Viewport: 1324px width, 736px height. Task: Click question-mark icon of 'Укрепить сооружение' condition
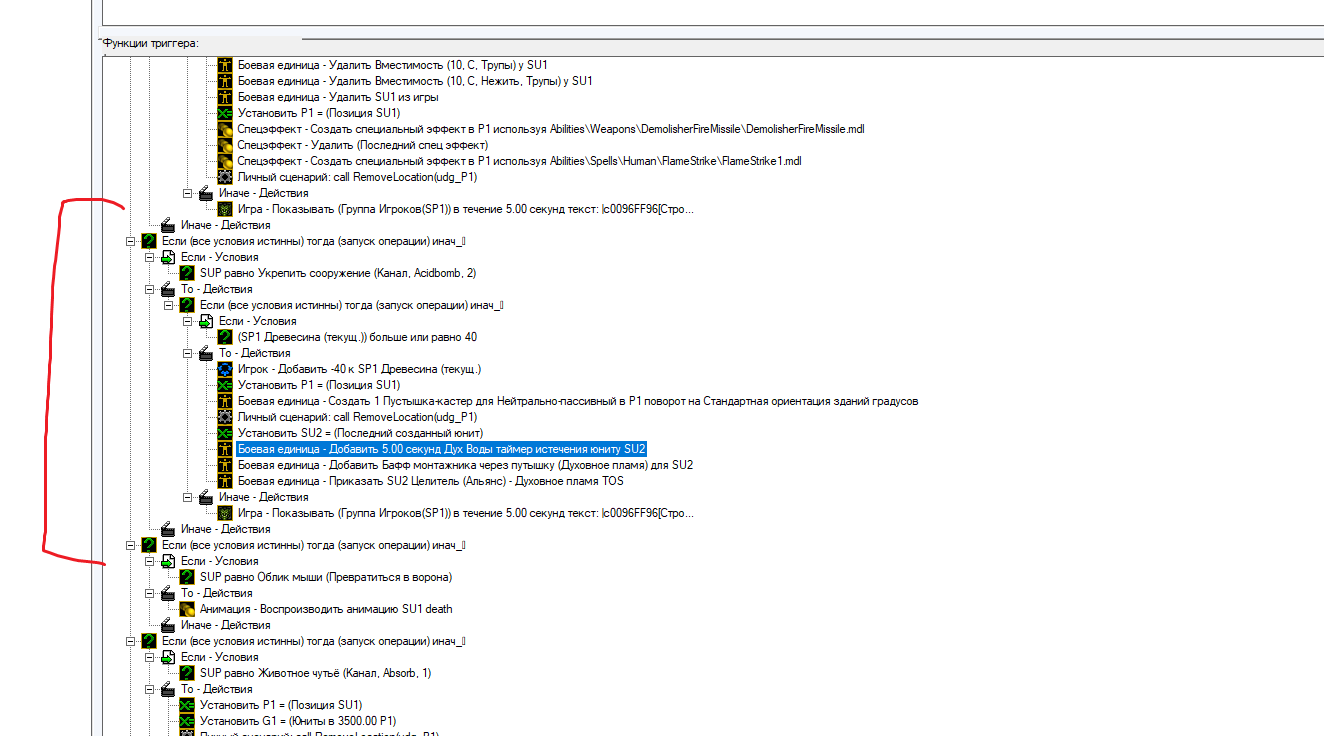coord(187,273)
